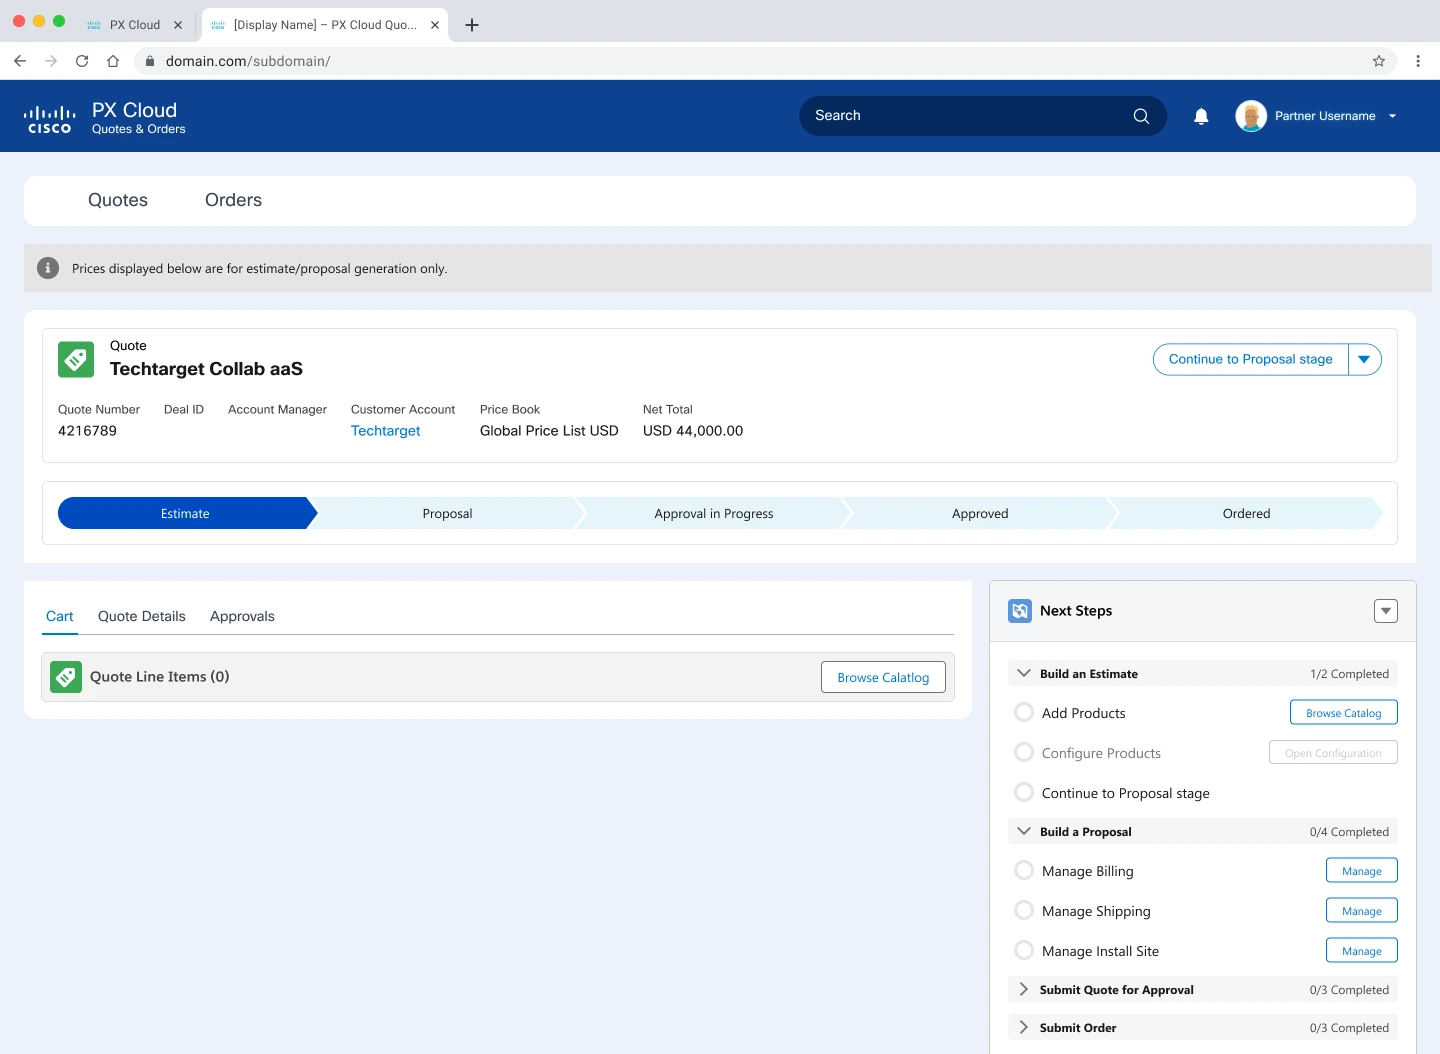The width and height of the screenshot is (1440, 1054).
Task: Toggle the Manage Install Site step circle
Action: coord(1024,951)
